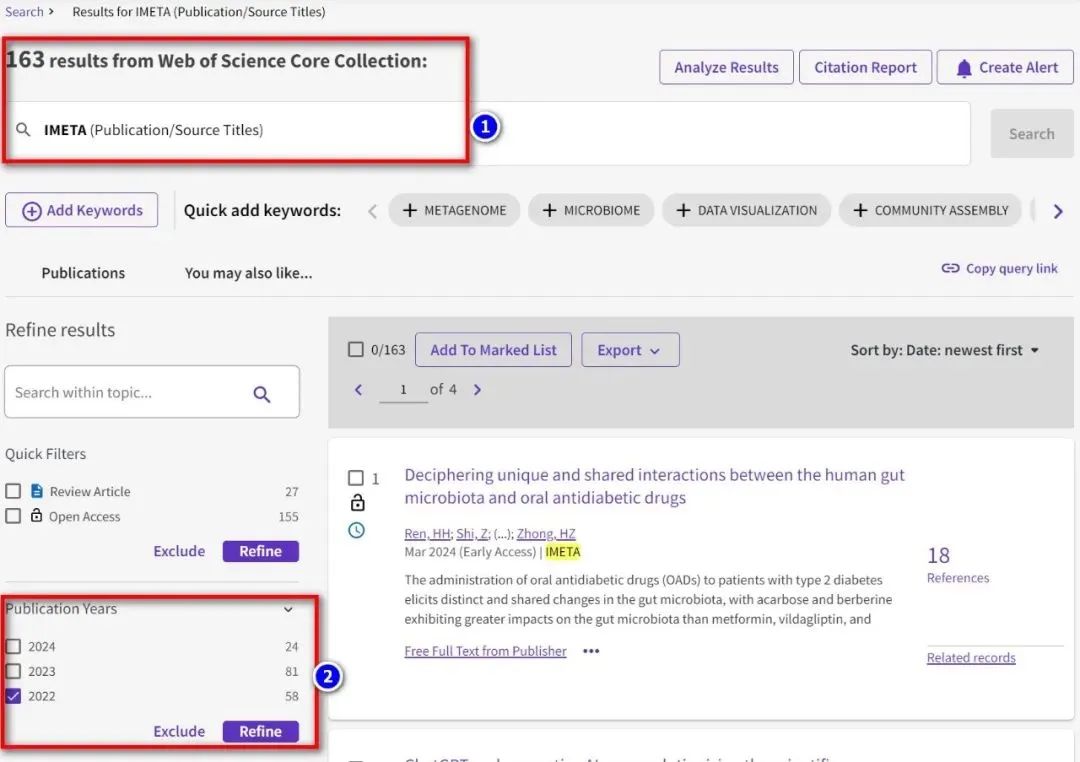Click the Search within topic field
The width and height of the screenshot is (1080, 762).
(152, 392)
